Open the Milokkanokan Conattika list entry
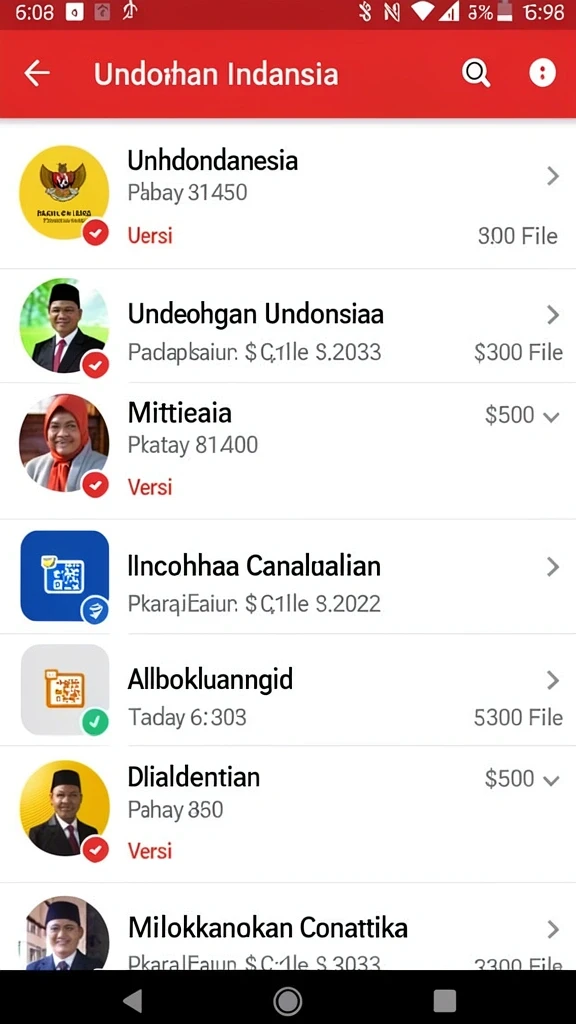Image resolution: width=576 pixels, height=1024 pixels. coord(288,927)
